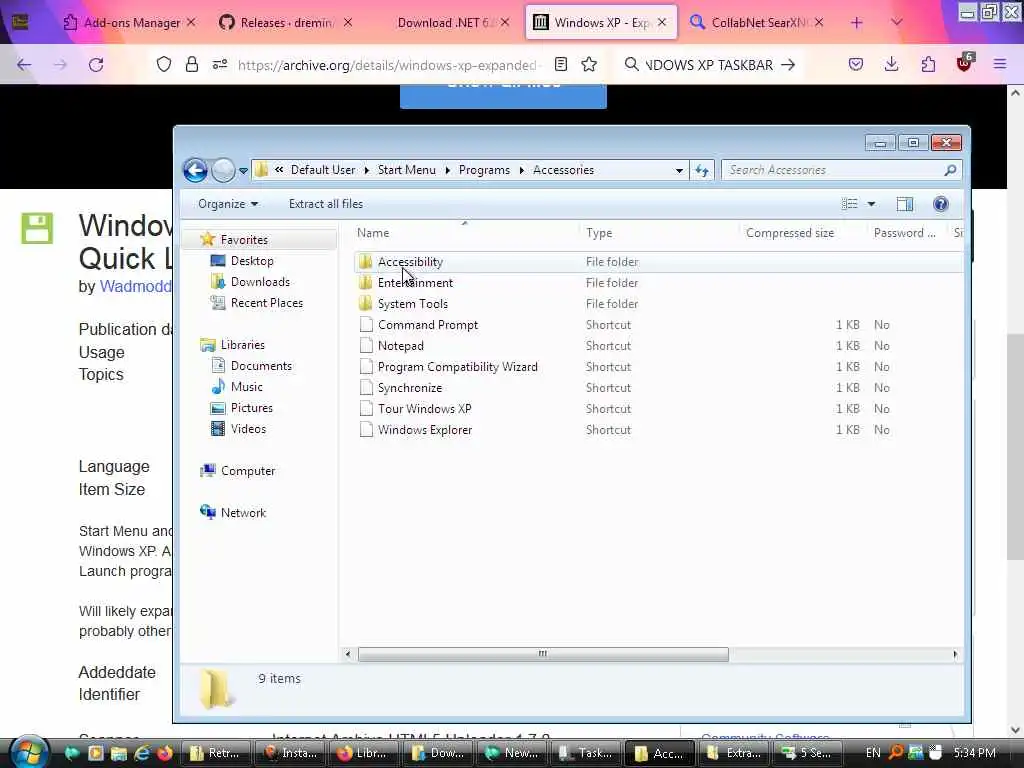The width and height of the screenshot is (1024, 768).
Task: Open the view options dropdown arrow
Action: (x=871, y=204)
